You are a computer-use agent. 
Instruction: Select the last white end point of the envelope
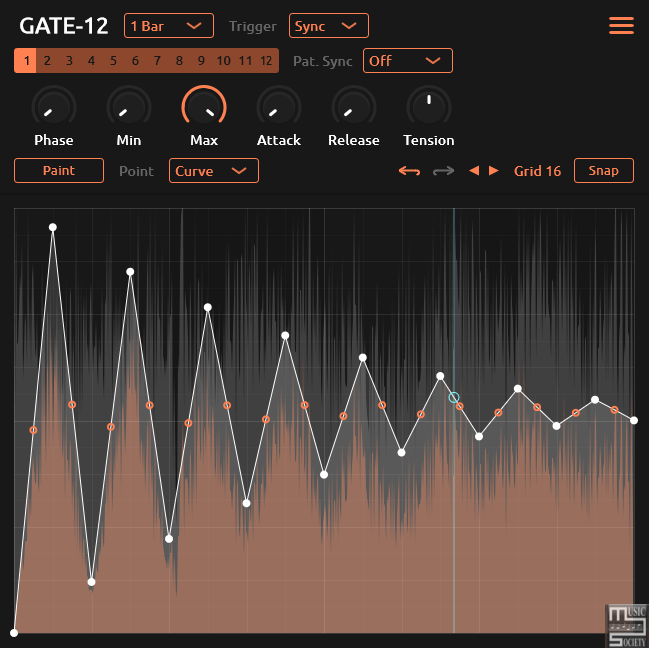click(x=634, y=420)
